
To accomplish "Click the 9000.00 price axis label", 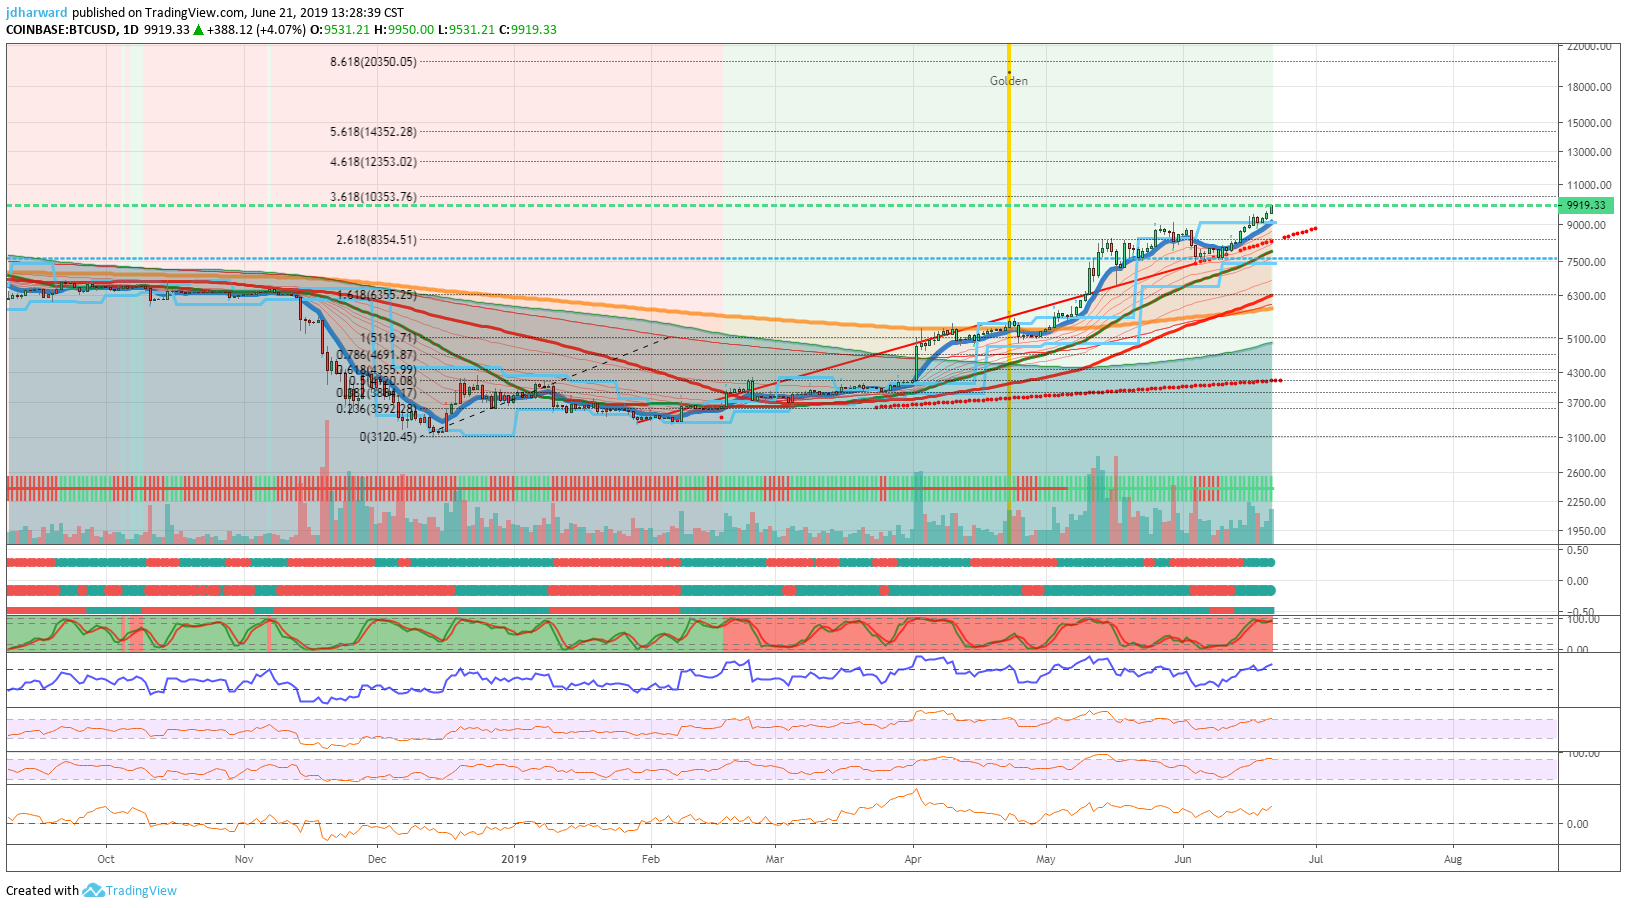I will click(x=1586, y=225).
